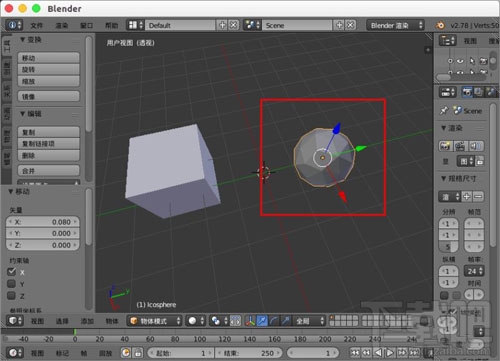Add a render preset with plus icon
Viewport: 500px width, 361px height.
click(467, 197)
